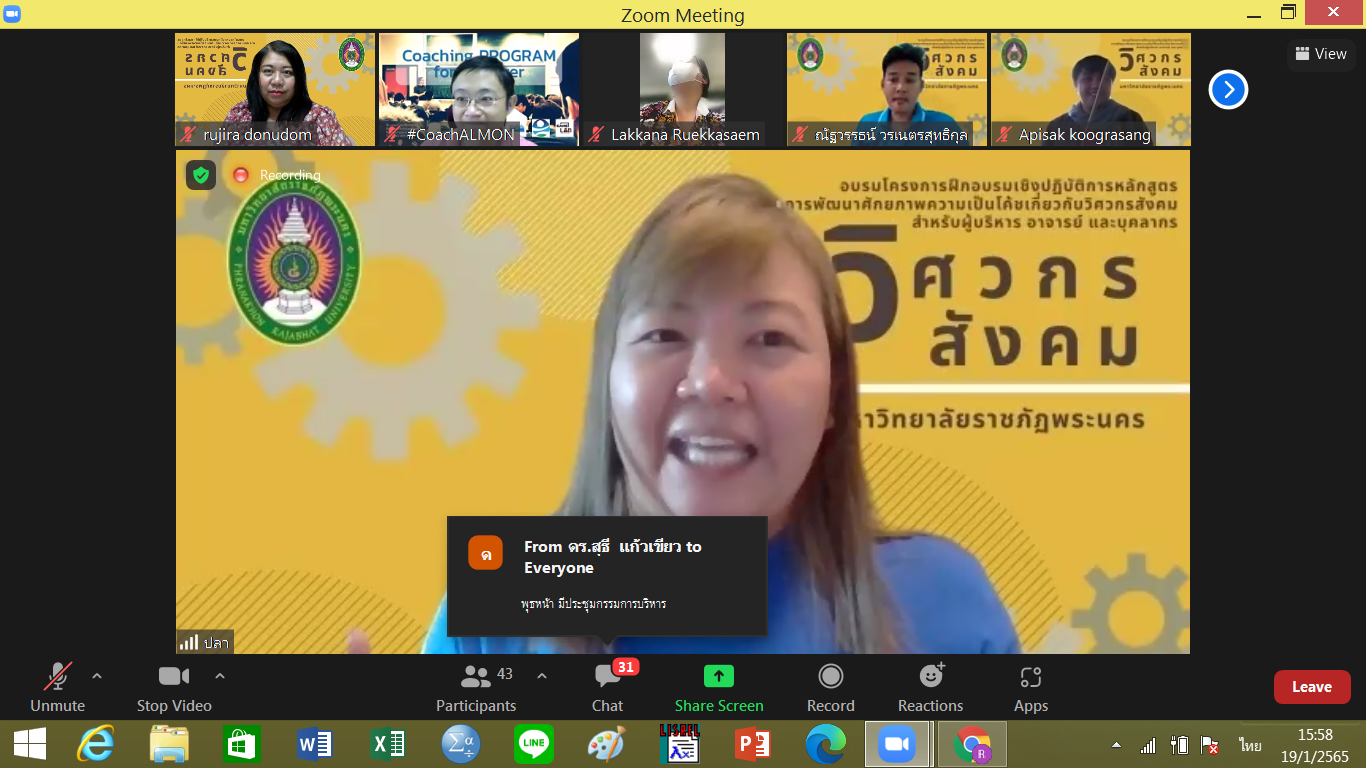Viewport: 1366px width, 768px height.
Task: Open clock showing 15:58 19/1/2565
Action: click(1315, 746)
